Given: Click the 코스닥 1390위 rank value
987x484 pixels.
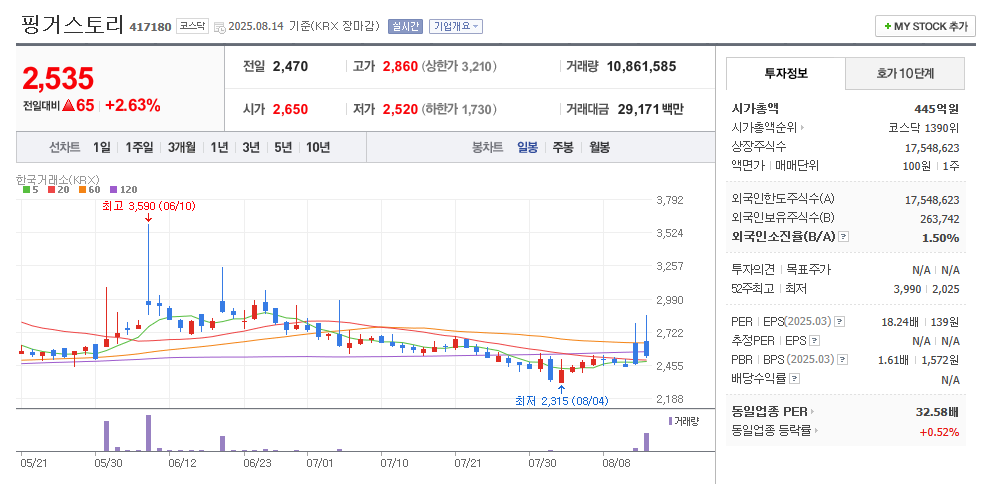Looking at the screenshot, I should click(x=923, y=128).
